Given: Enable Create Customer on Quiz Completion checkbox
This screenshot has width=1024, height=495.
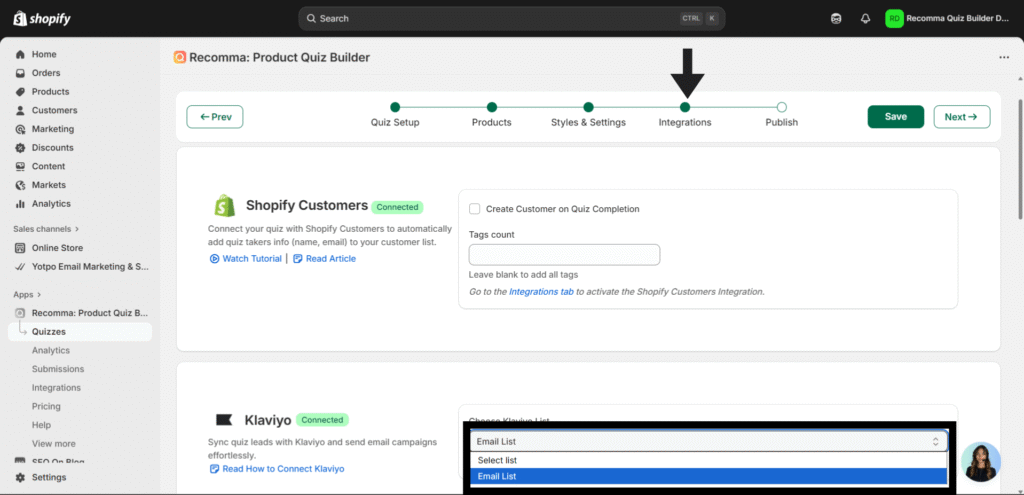Looking at the screenshot, I should pyautogui.click(x=475, y=209).
